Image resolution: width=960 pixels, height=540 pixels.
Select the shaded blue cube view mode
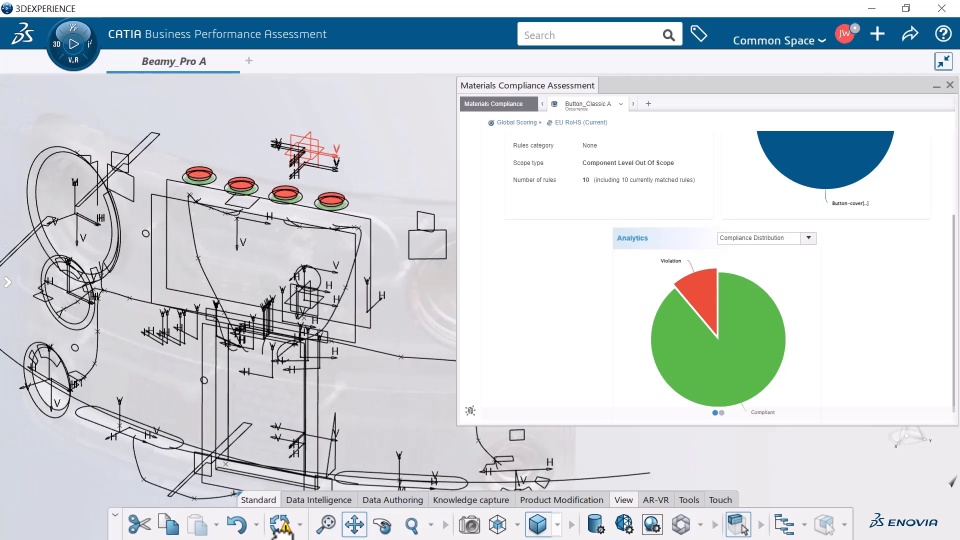click(x=538, y=525)
